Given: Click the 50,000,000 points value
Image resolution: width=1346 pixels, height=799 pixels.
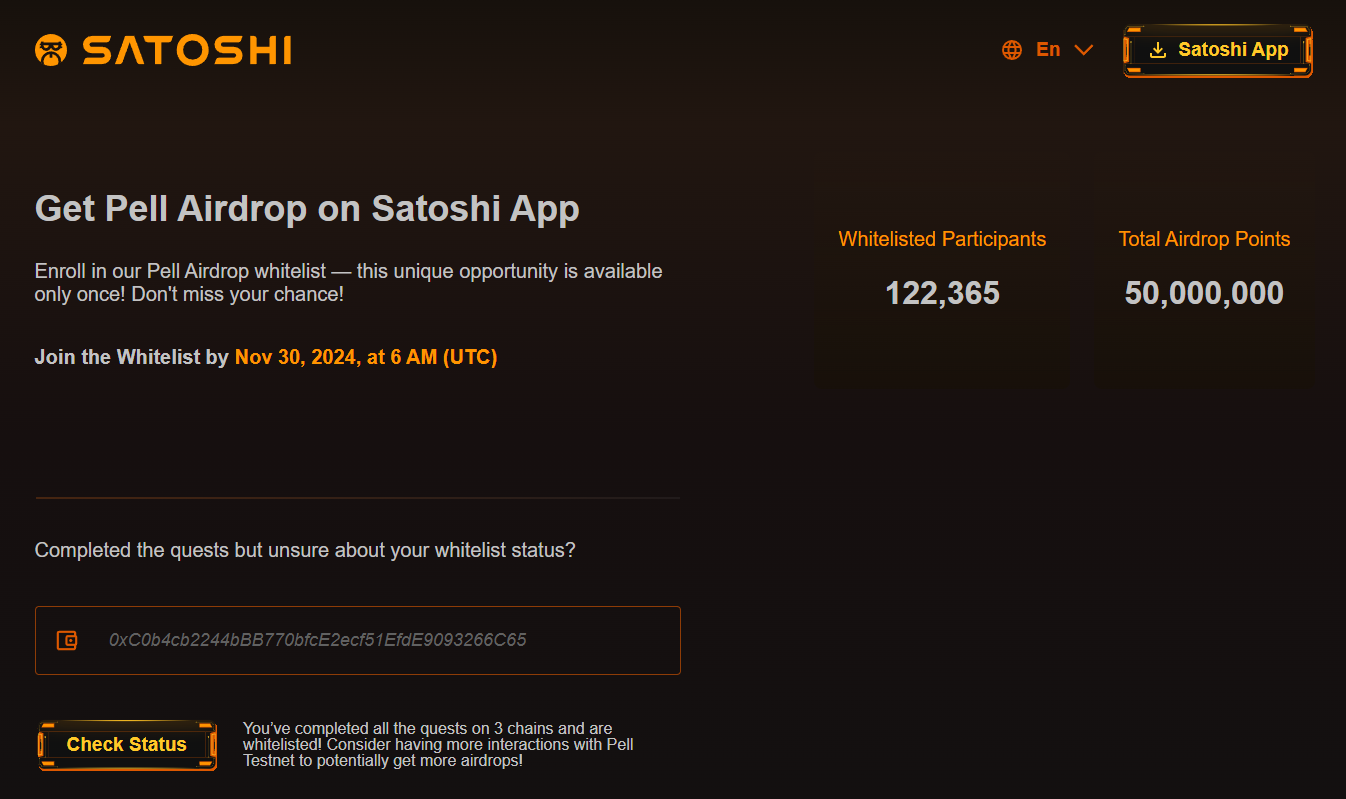Looking at the screenshot, I should [1204, 293].
